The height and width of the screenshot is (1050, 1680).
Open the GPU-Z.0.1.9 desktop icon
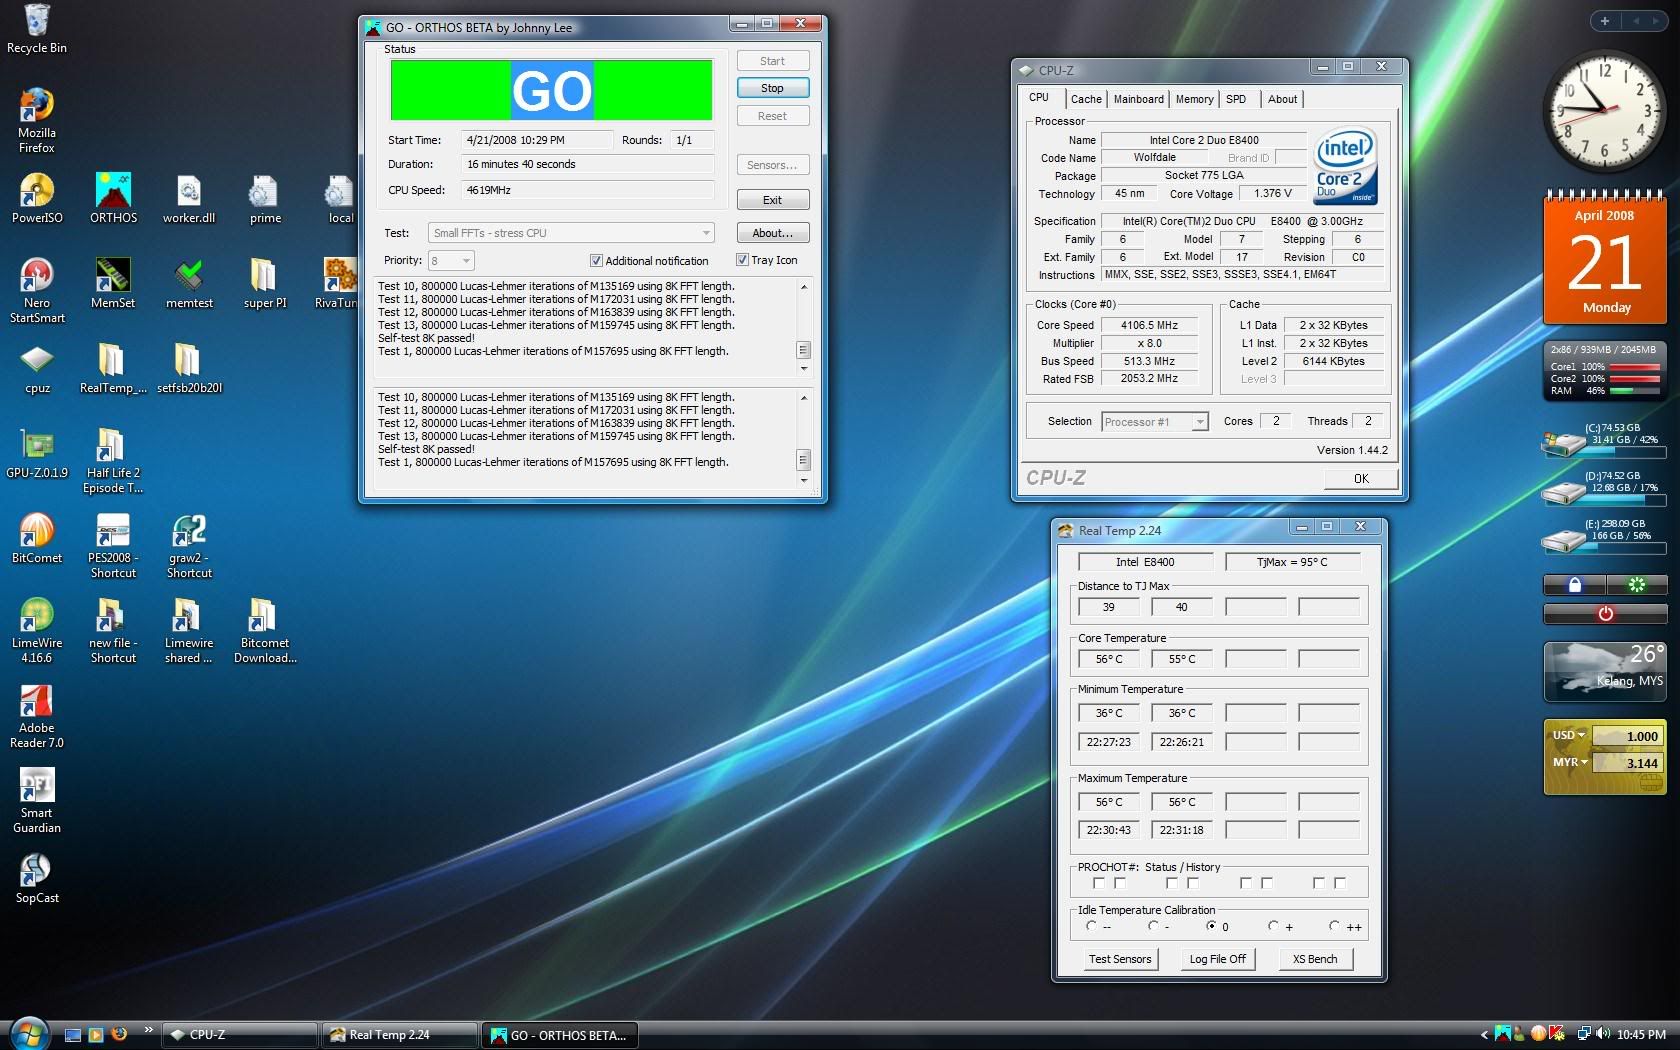point(37,446)
